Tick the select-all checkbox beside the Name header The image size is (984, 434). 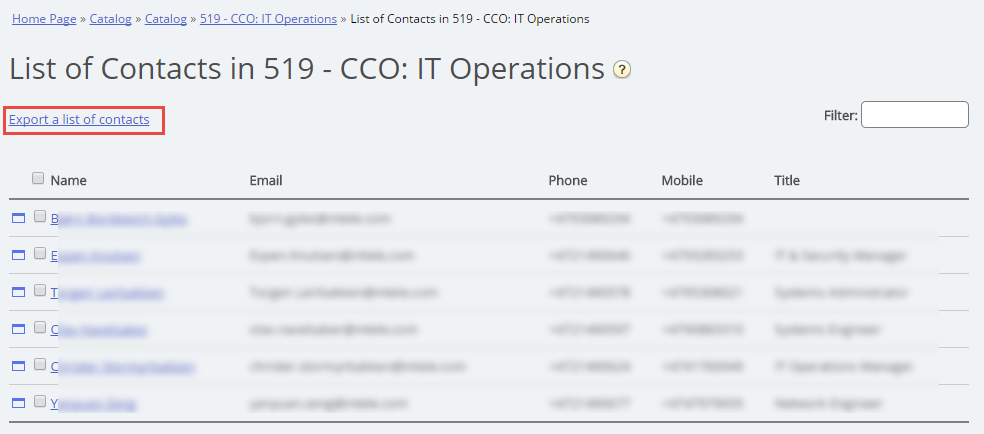click(x=38, y=178)
